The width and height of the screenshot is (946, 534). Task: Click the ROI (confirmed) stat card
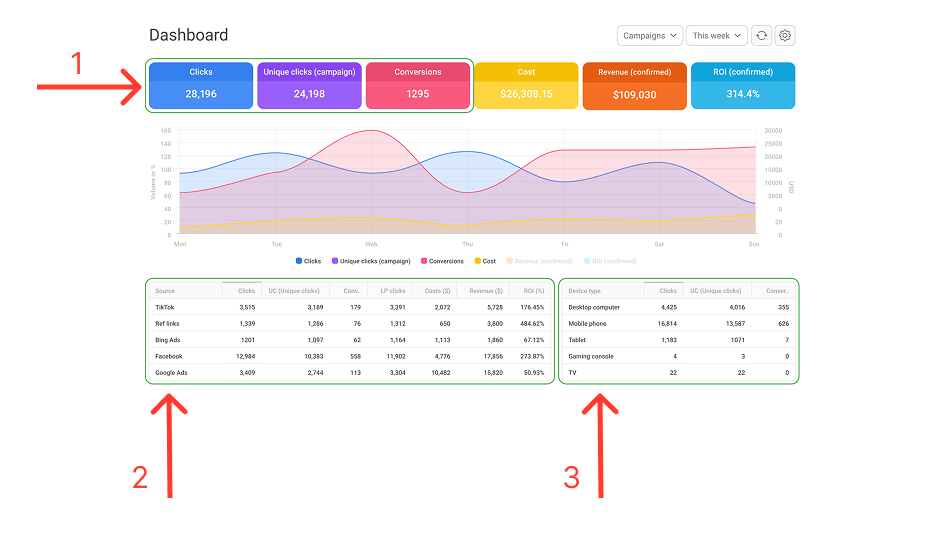click(743, 86)
